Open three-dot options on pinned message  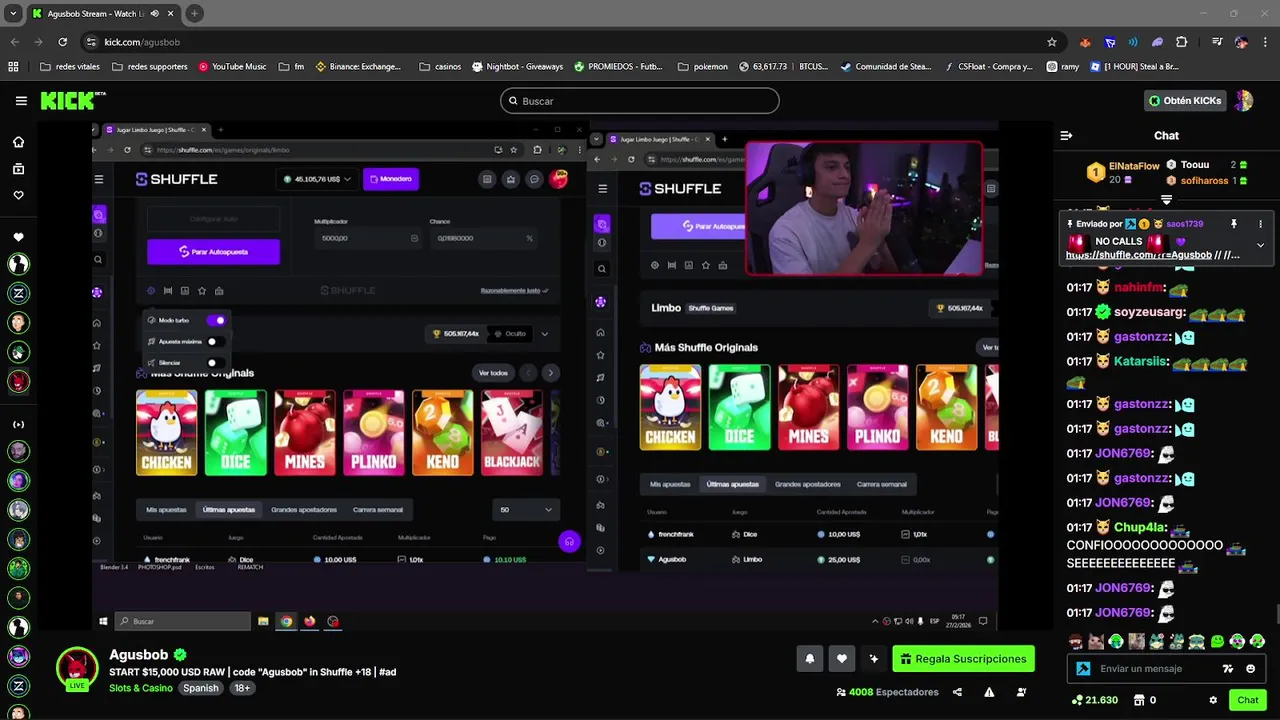pos(1260,224)
